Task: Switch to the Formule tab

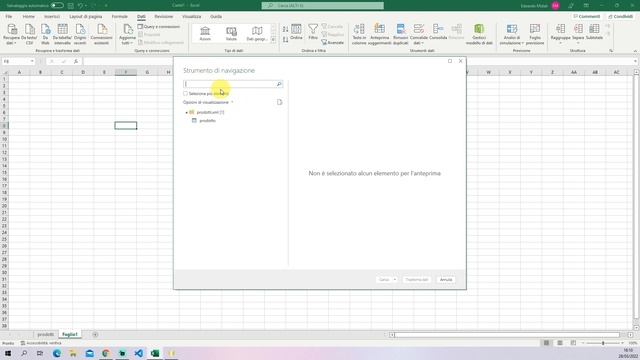Action: (120, 17)
